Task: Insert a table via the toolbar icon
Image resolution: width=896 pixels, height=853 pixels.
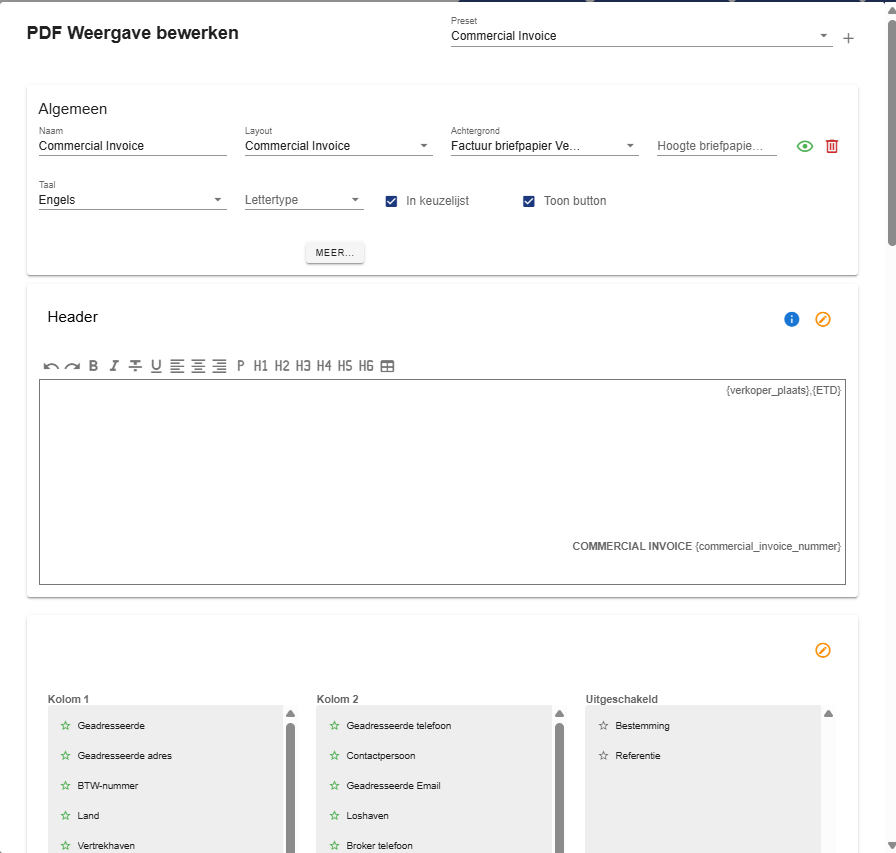Action: [x=387, y=366]
